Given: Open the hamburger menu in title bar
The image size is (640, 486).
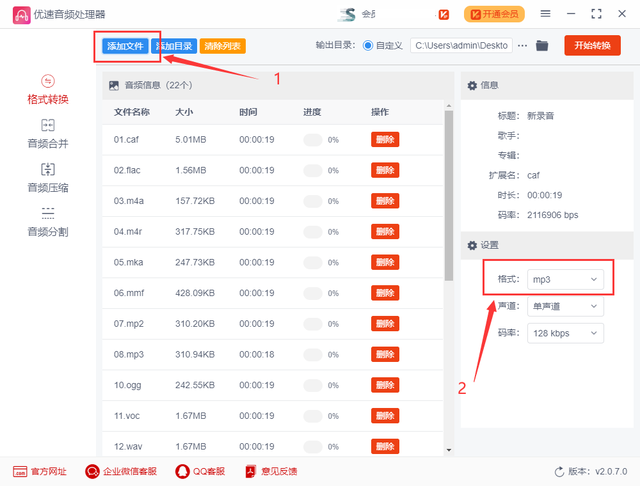Looking at the screenshot, I should (x=545, y=14).
